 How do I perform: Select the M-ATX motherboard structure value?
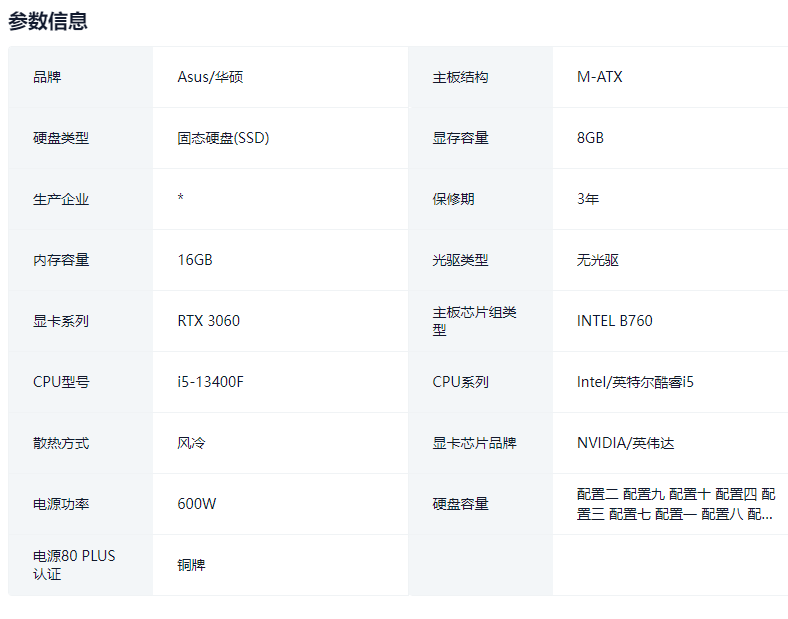click(x=599, y=77)
